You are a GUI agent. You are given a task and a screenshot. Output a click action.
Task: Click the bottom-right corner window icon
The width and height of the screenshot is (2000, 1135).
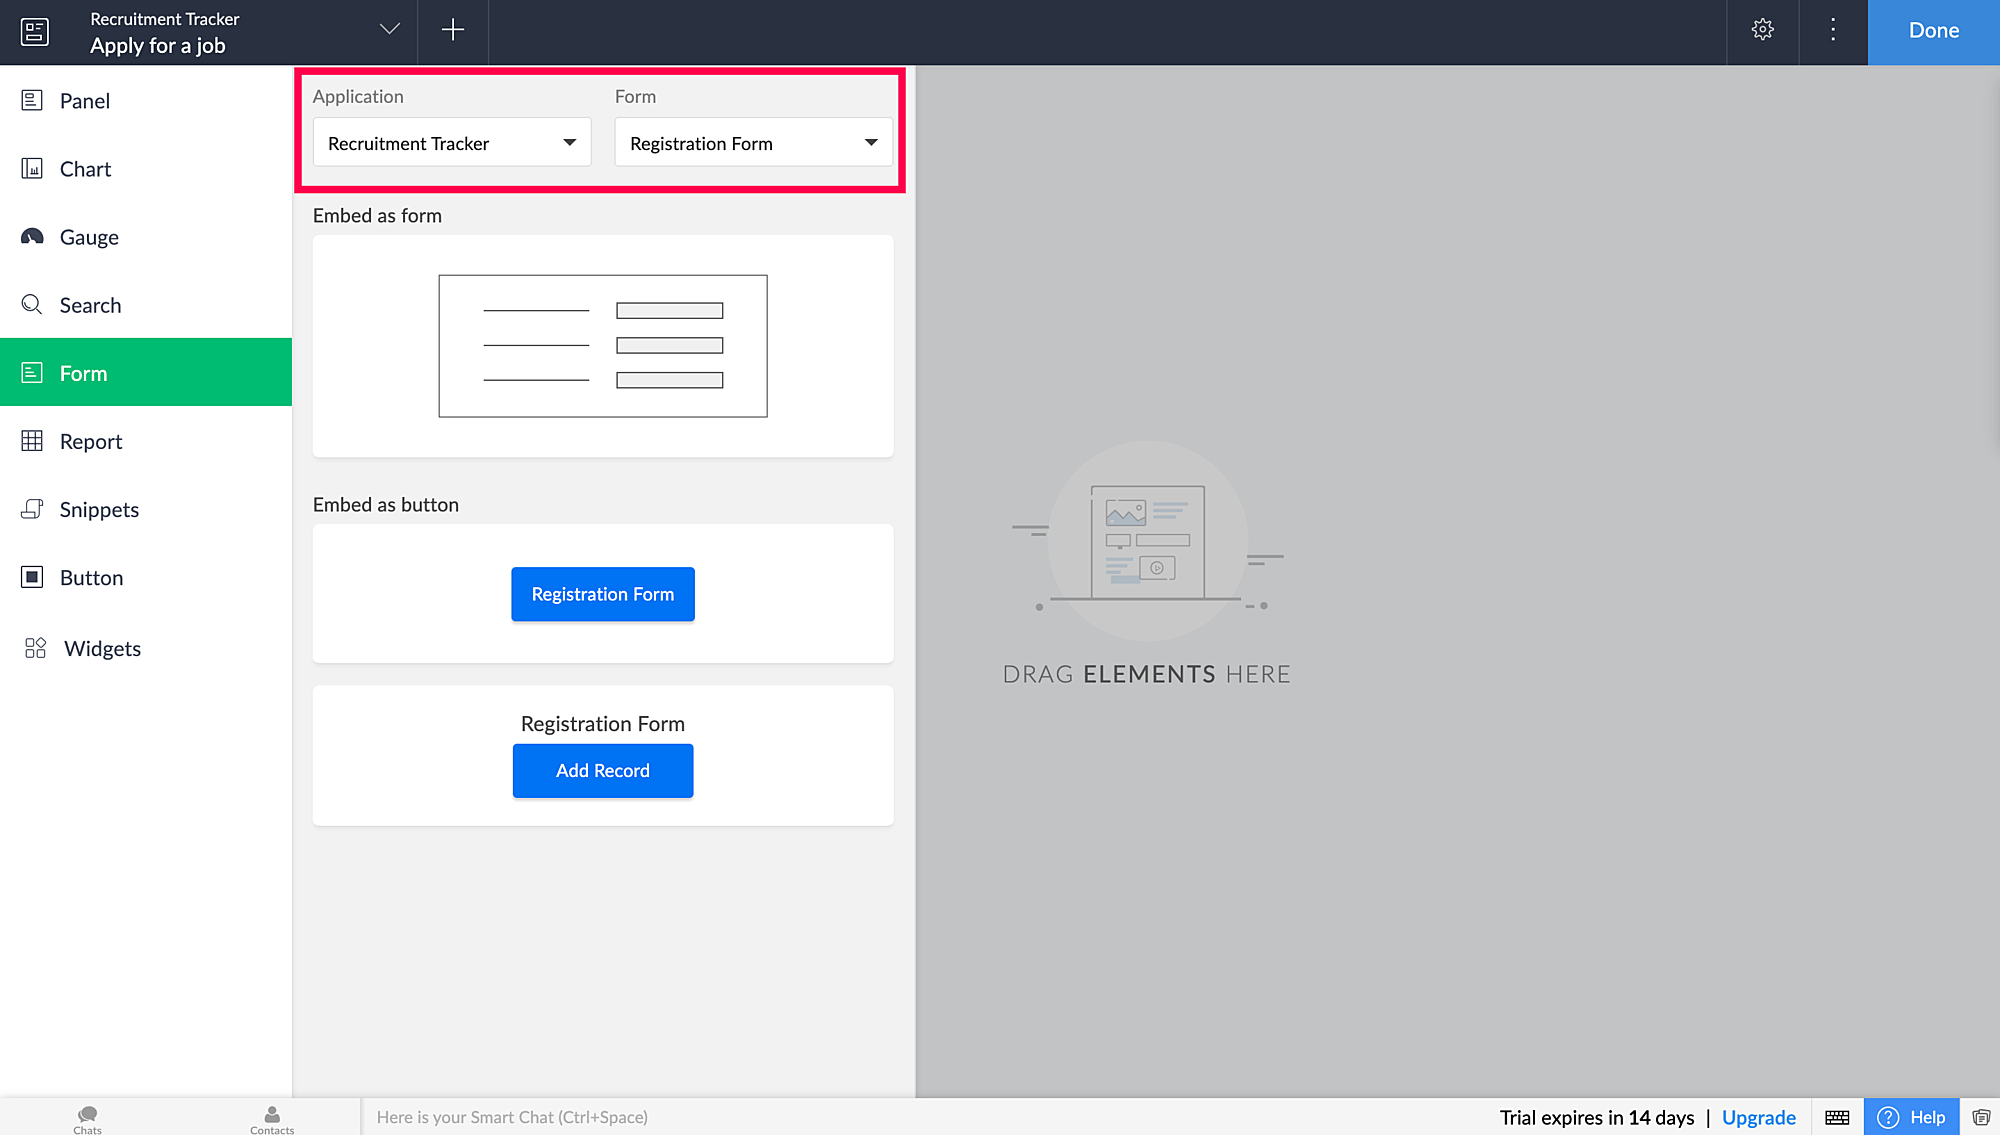(x=1981, y=1117)
